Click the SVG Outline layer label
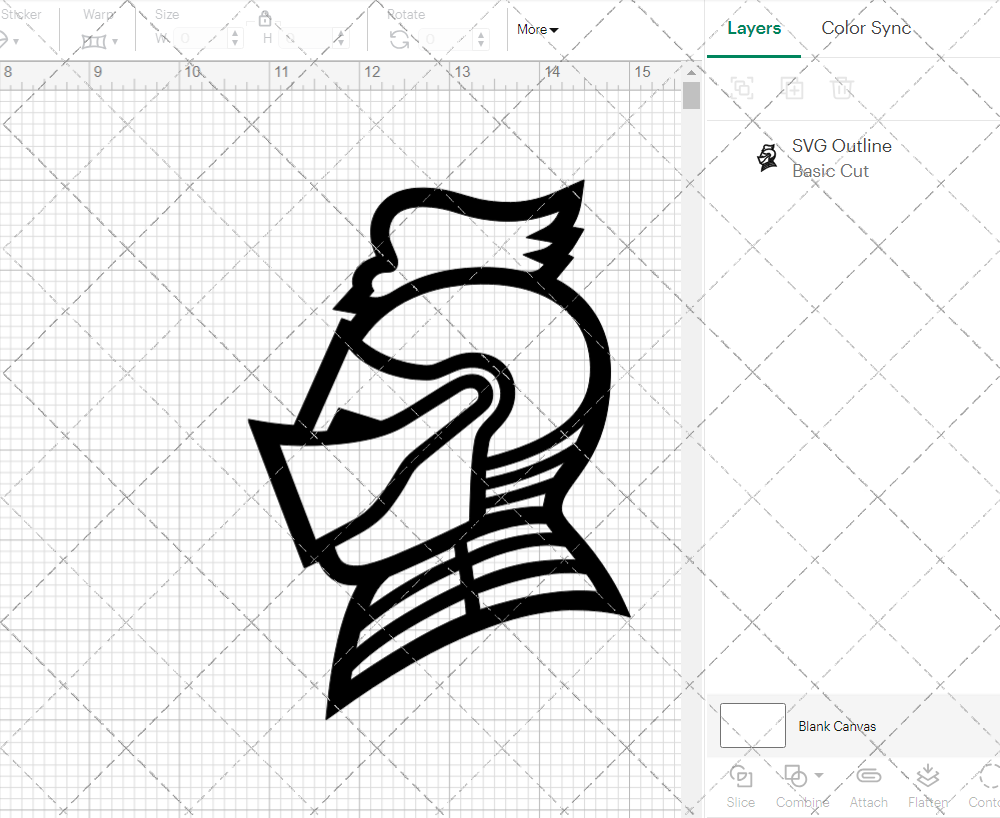This screenshot has width=1000, height=818. pyautogui.click(x=841, y=145)
